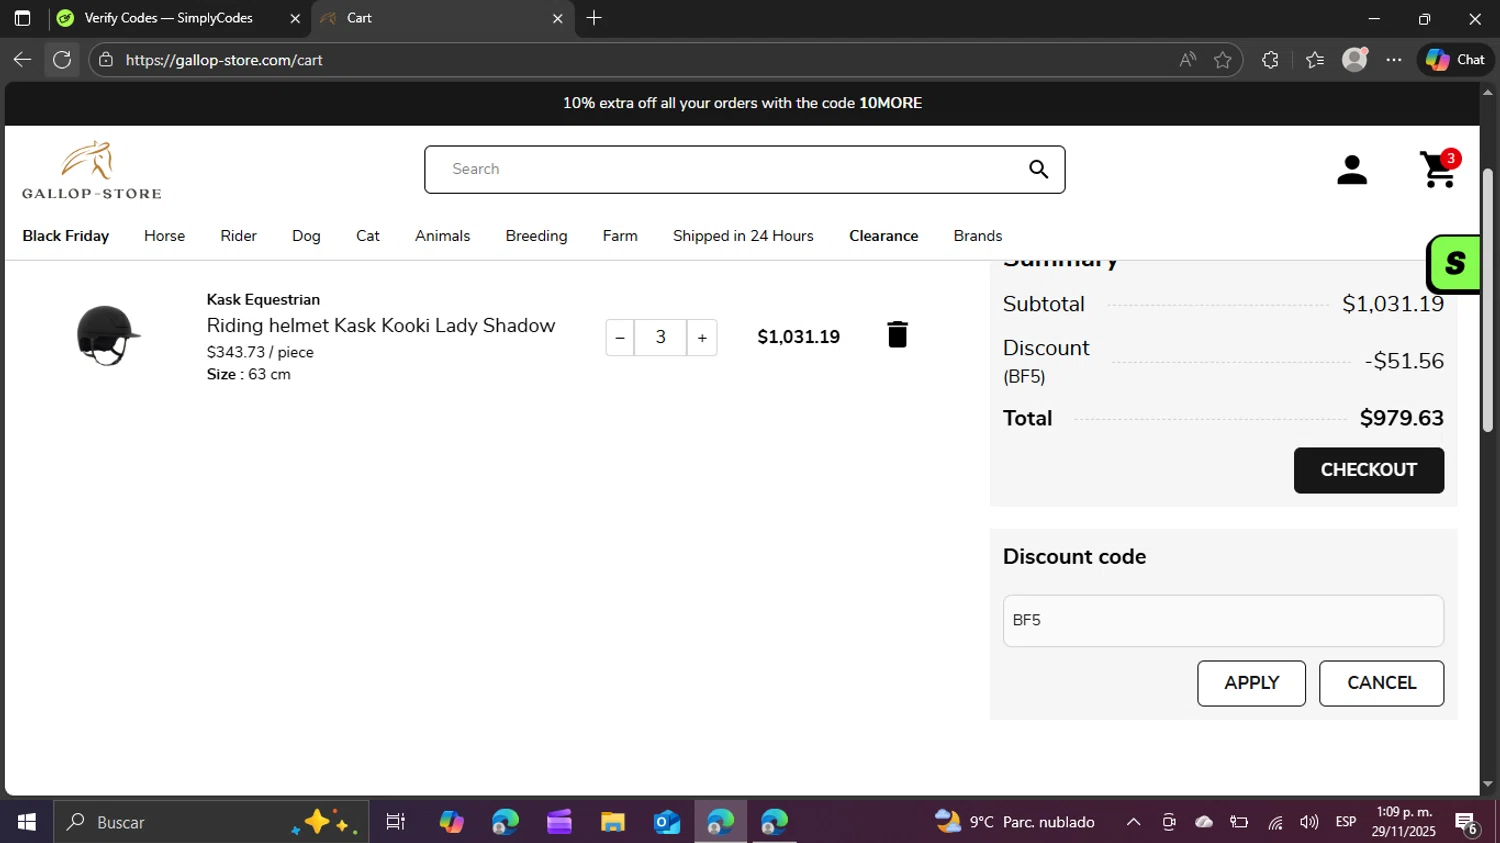This screenshot has height=843, width=1500.
Task: Open Windows Start menu
Action: pyautogui.click(x=27, y=822)
